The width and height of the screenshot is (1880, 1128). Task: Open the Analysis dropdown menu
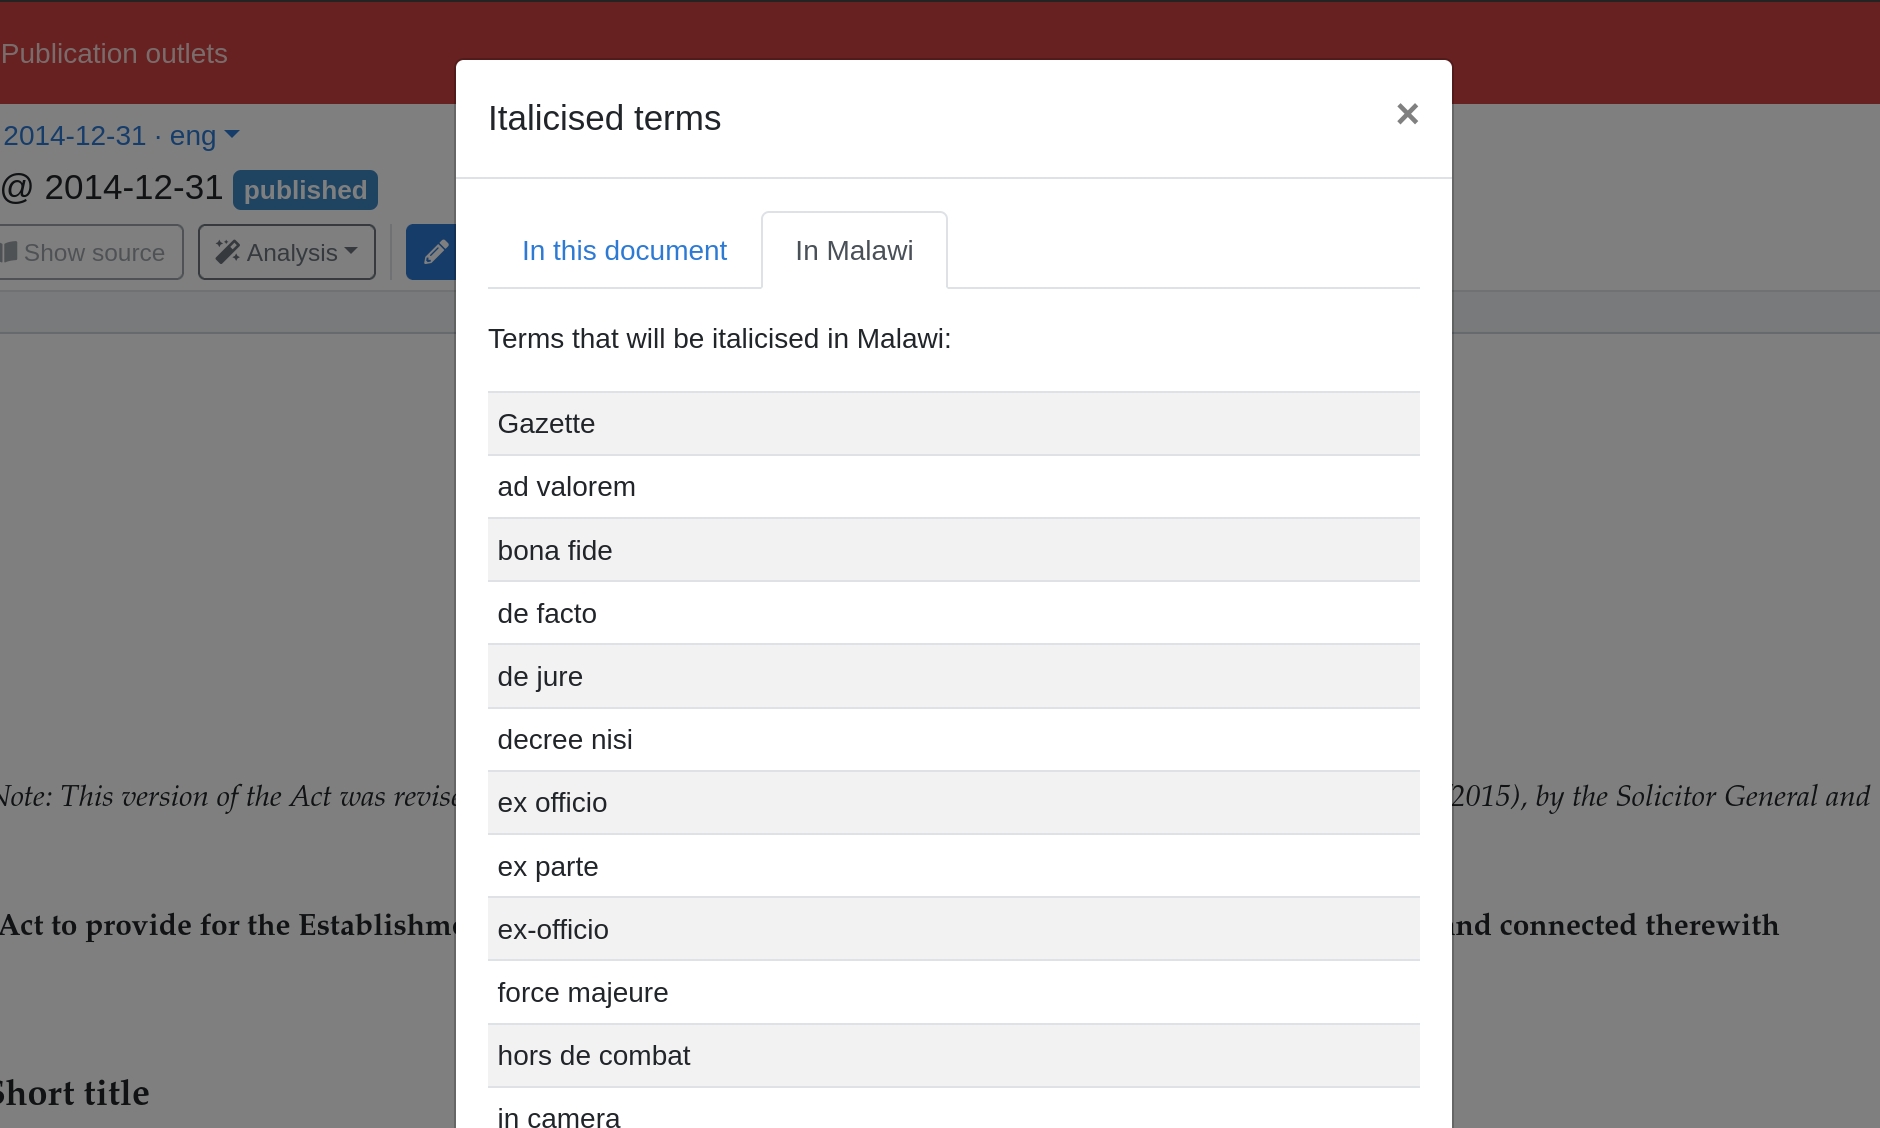point(287,252)
